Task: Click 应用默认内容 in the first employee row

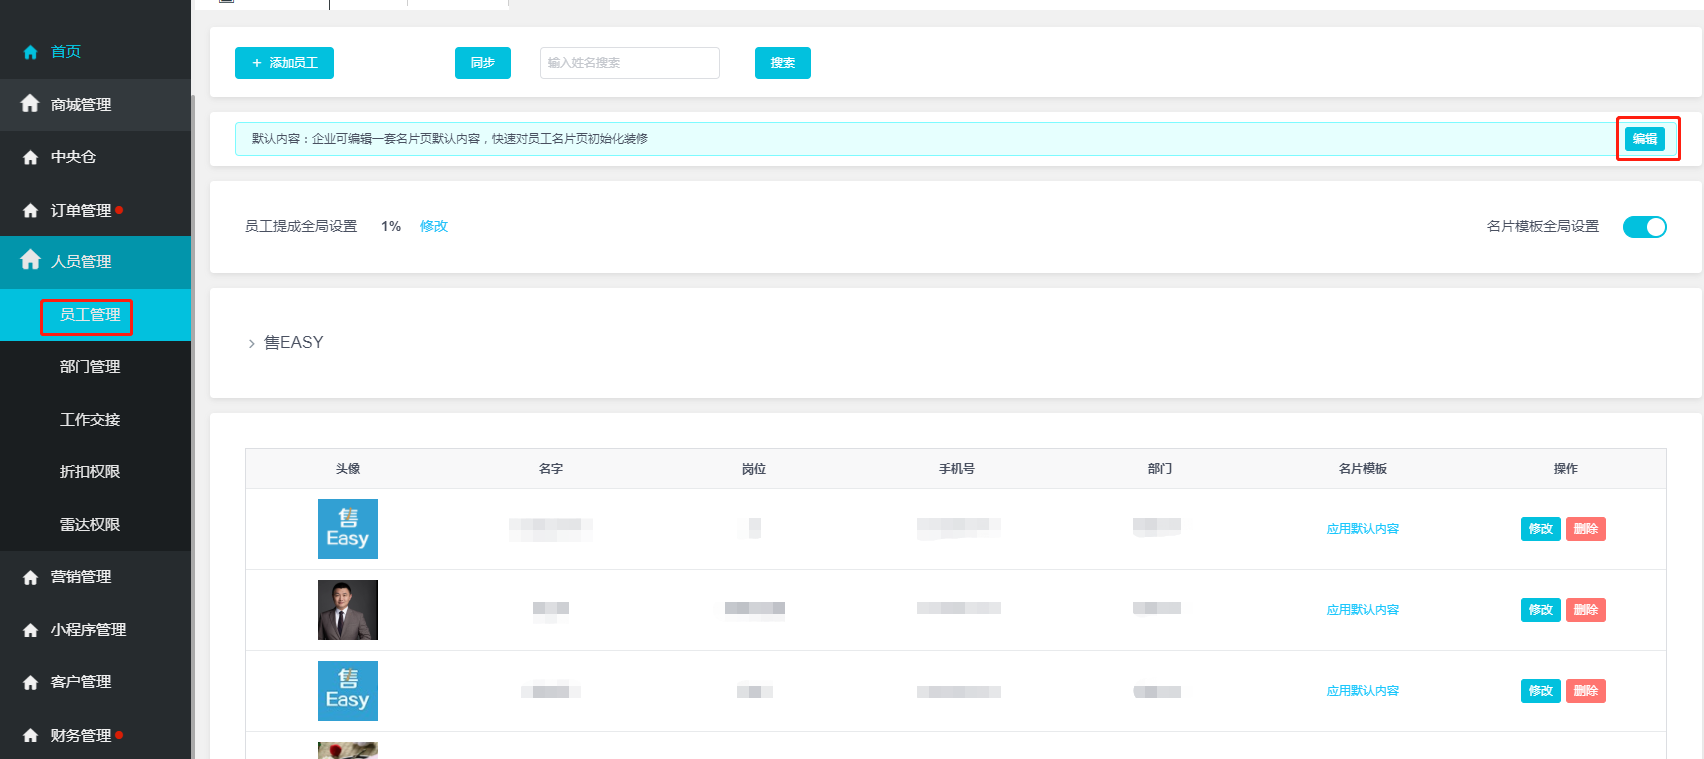Action: coord(1363,529)
